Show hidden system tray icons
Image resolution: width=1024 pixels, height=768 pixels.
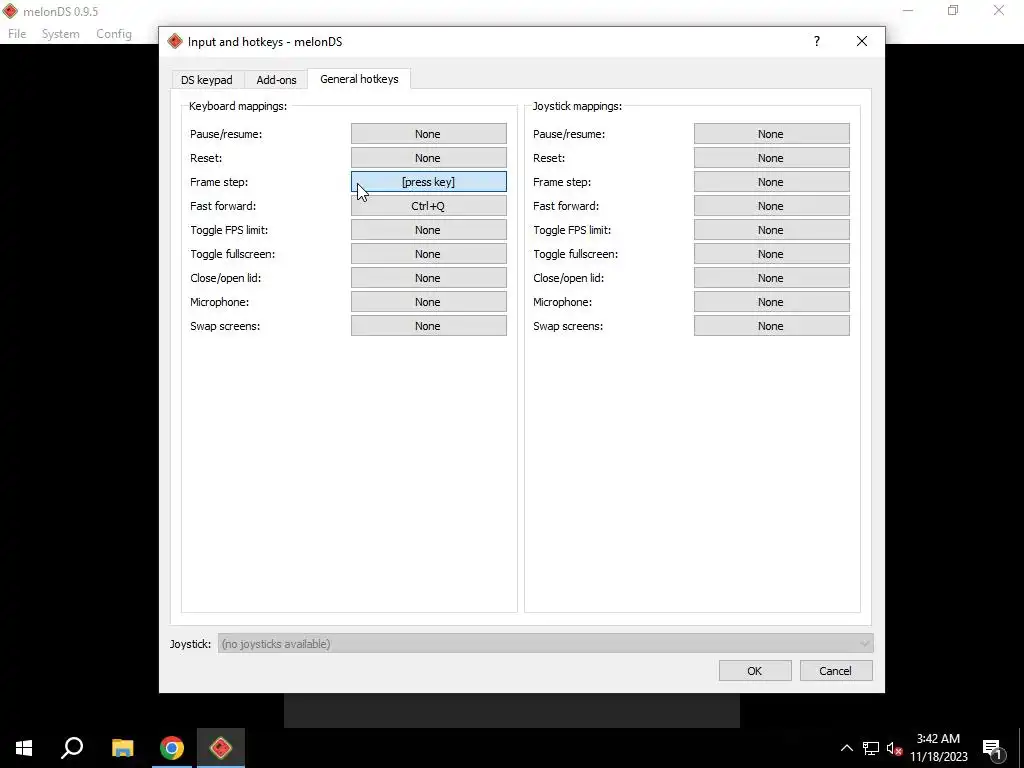(x=846, y=748)
